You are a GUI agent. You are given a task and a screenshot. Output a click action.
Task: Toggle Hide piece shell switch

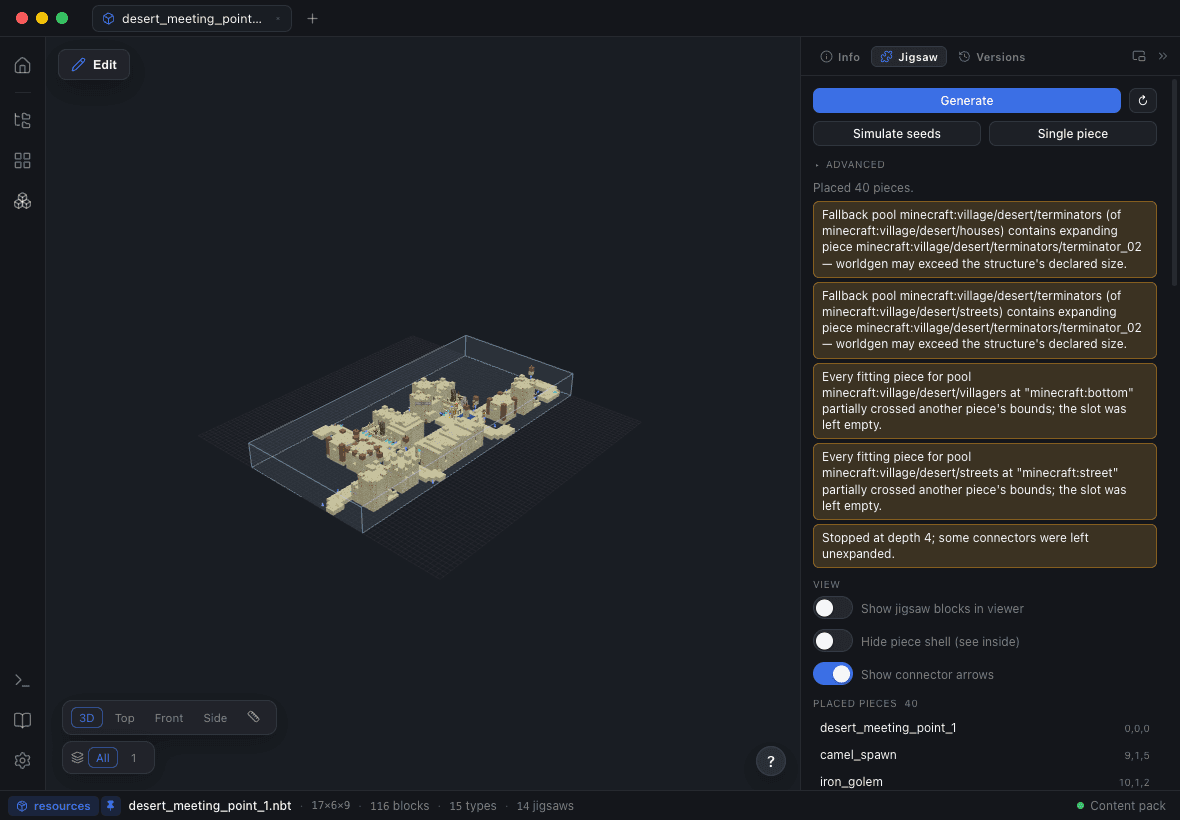(832, 641)
